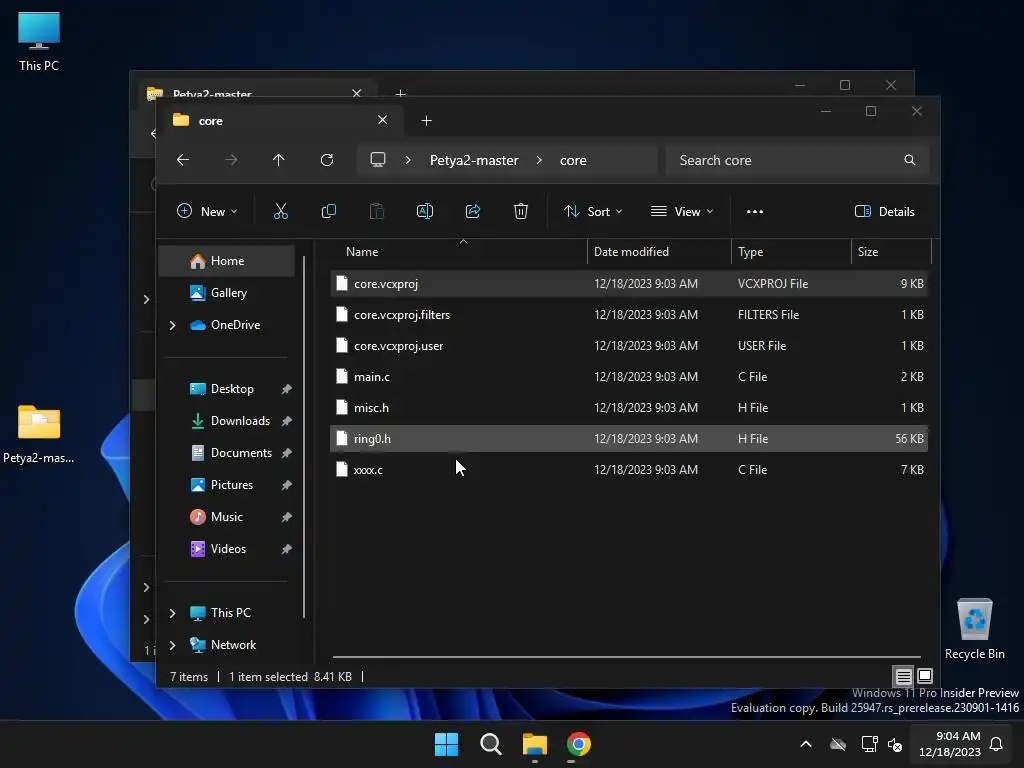Sort by the Size column header

point(891,251)
